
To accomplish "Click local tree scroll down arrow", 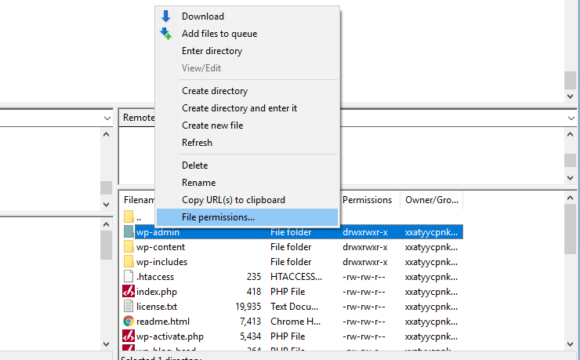I will point(106,204).
